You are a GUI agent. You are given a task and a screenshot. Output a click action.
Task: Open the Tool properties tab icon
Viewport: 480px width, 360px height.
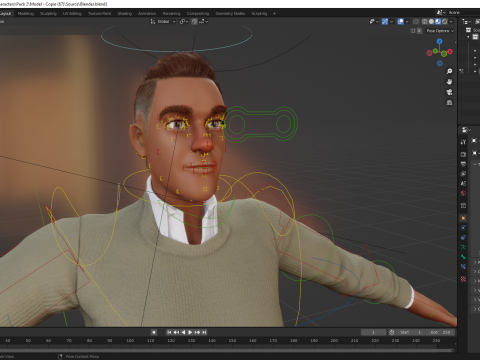coord(463,142)
